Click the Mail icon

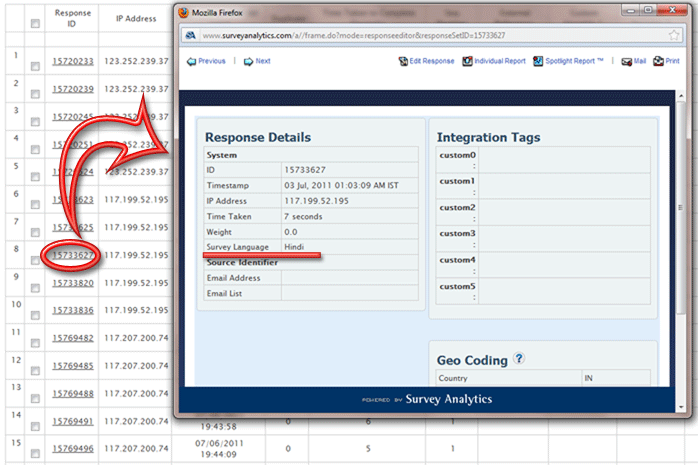pos(633,61)
